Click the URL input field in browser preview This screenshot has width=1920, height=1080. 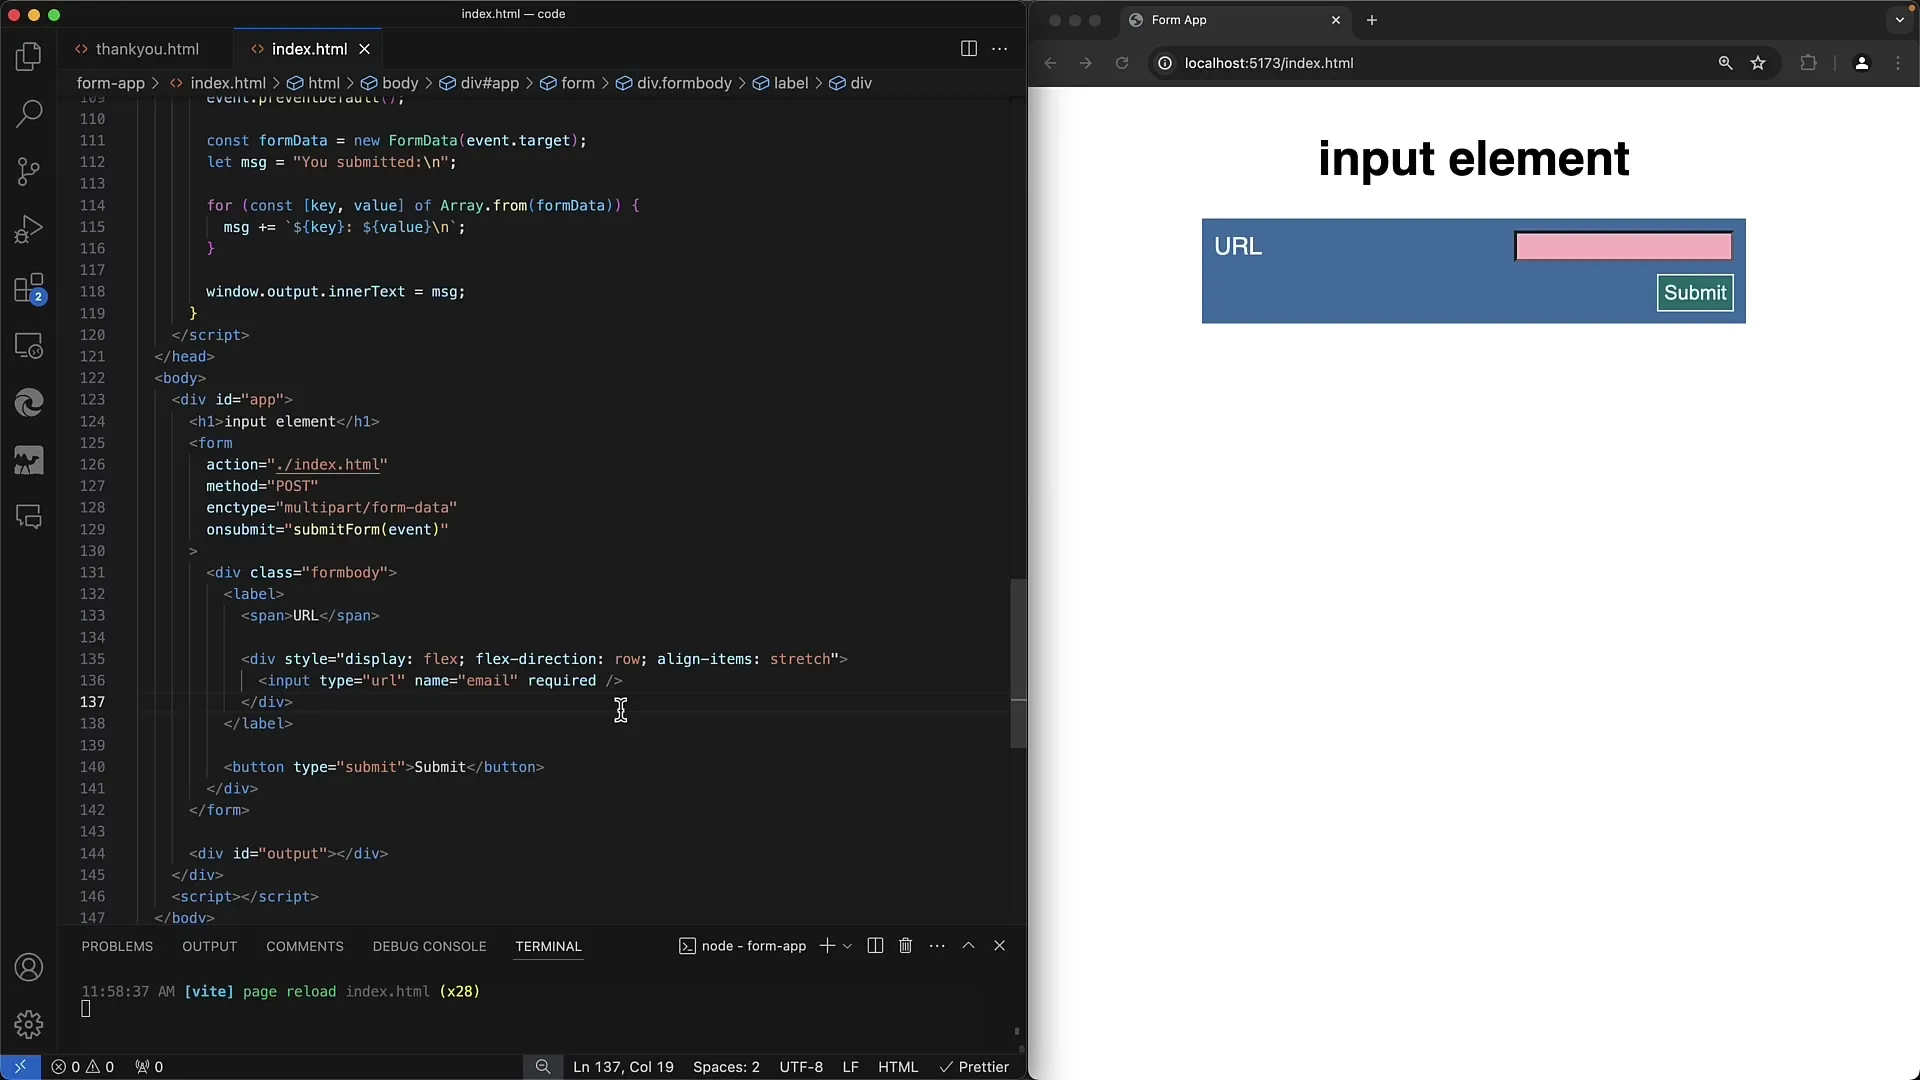pyautogui.click(x=1623, y=245)
